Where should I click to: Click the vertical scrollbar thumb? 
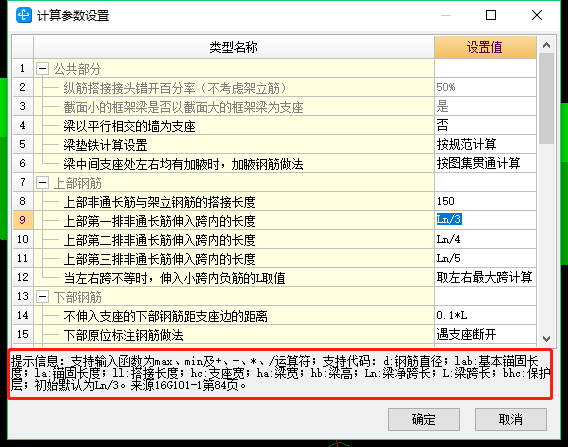pos(546,99)
